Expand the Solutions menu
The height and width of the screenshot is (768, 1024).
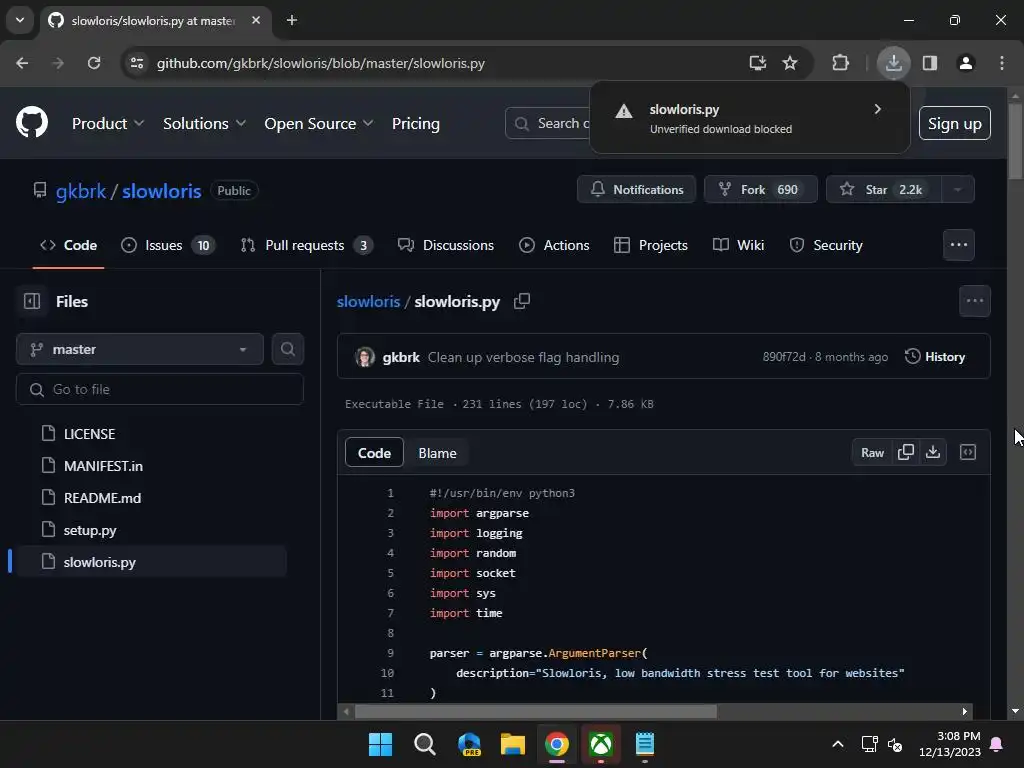(x=204, y=123)
